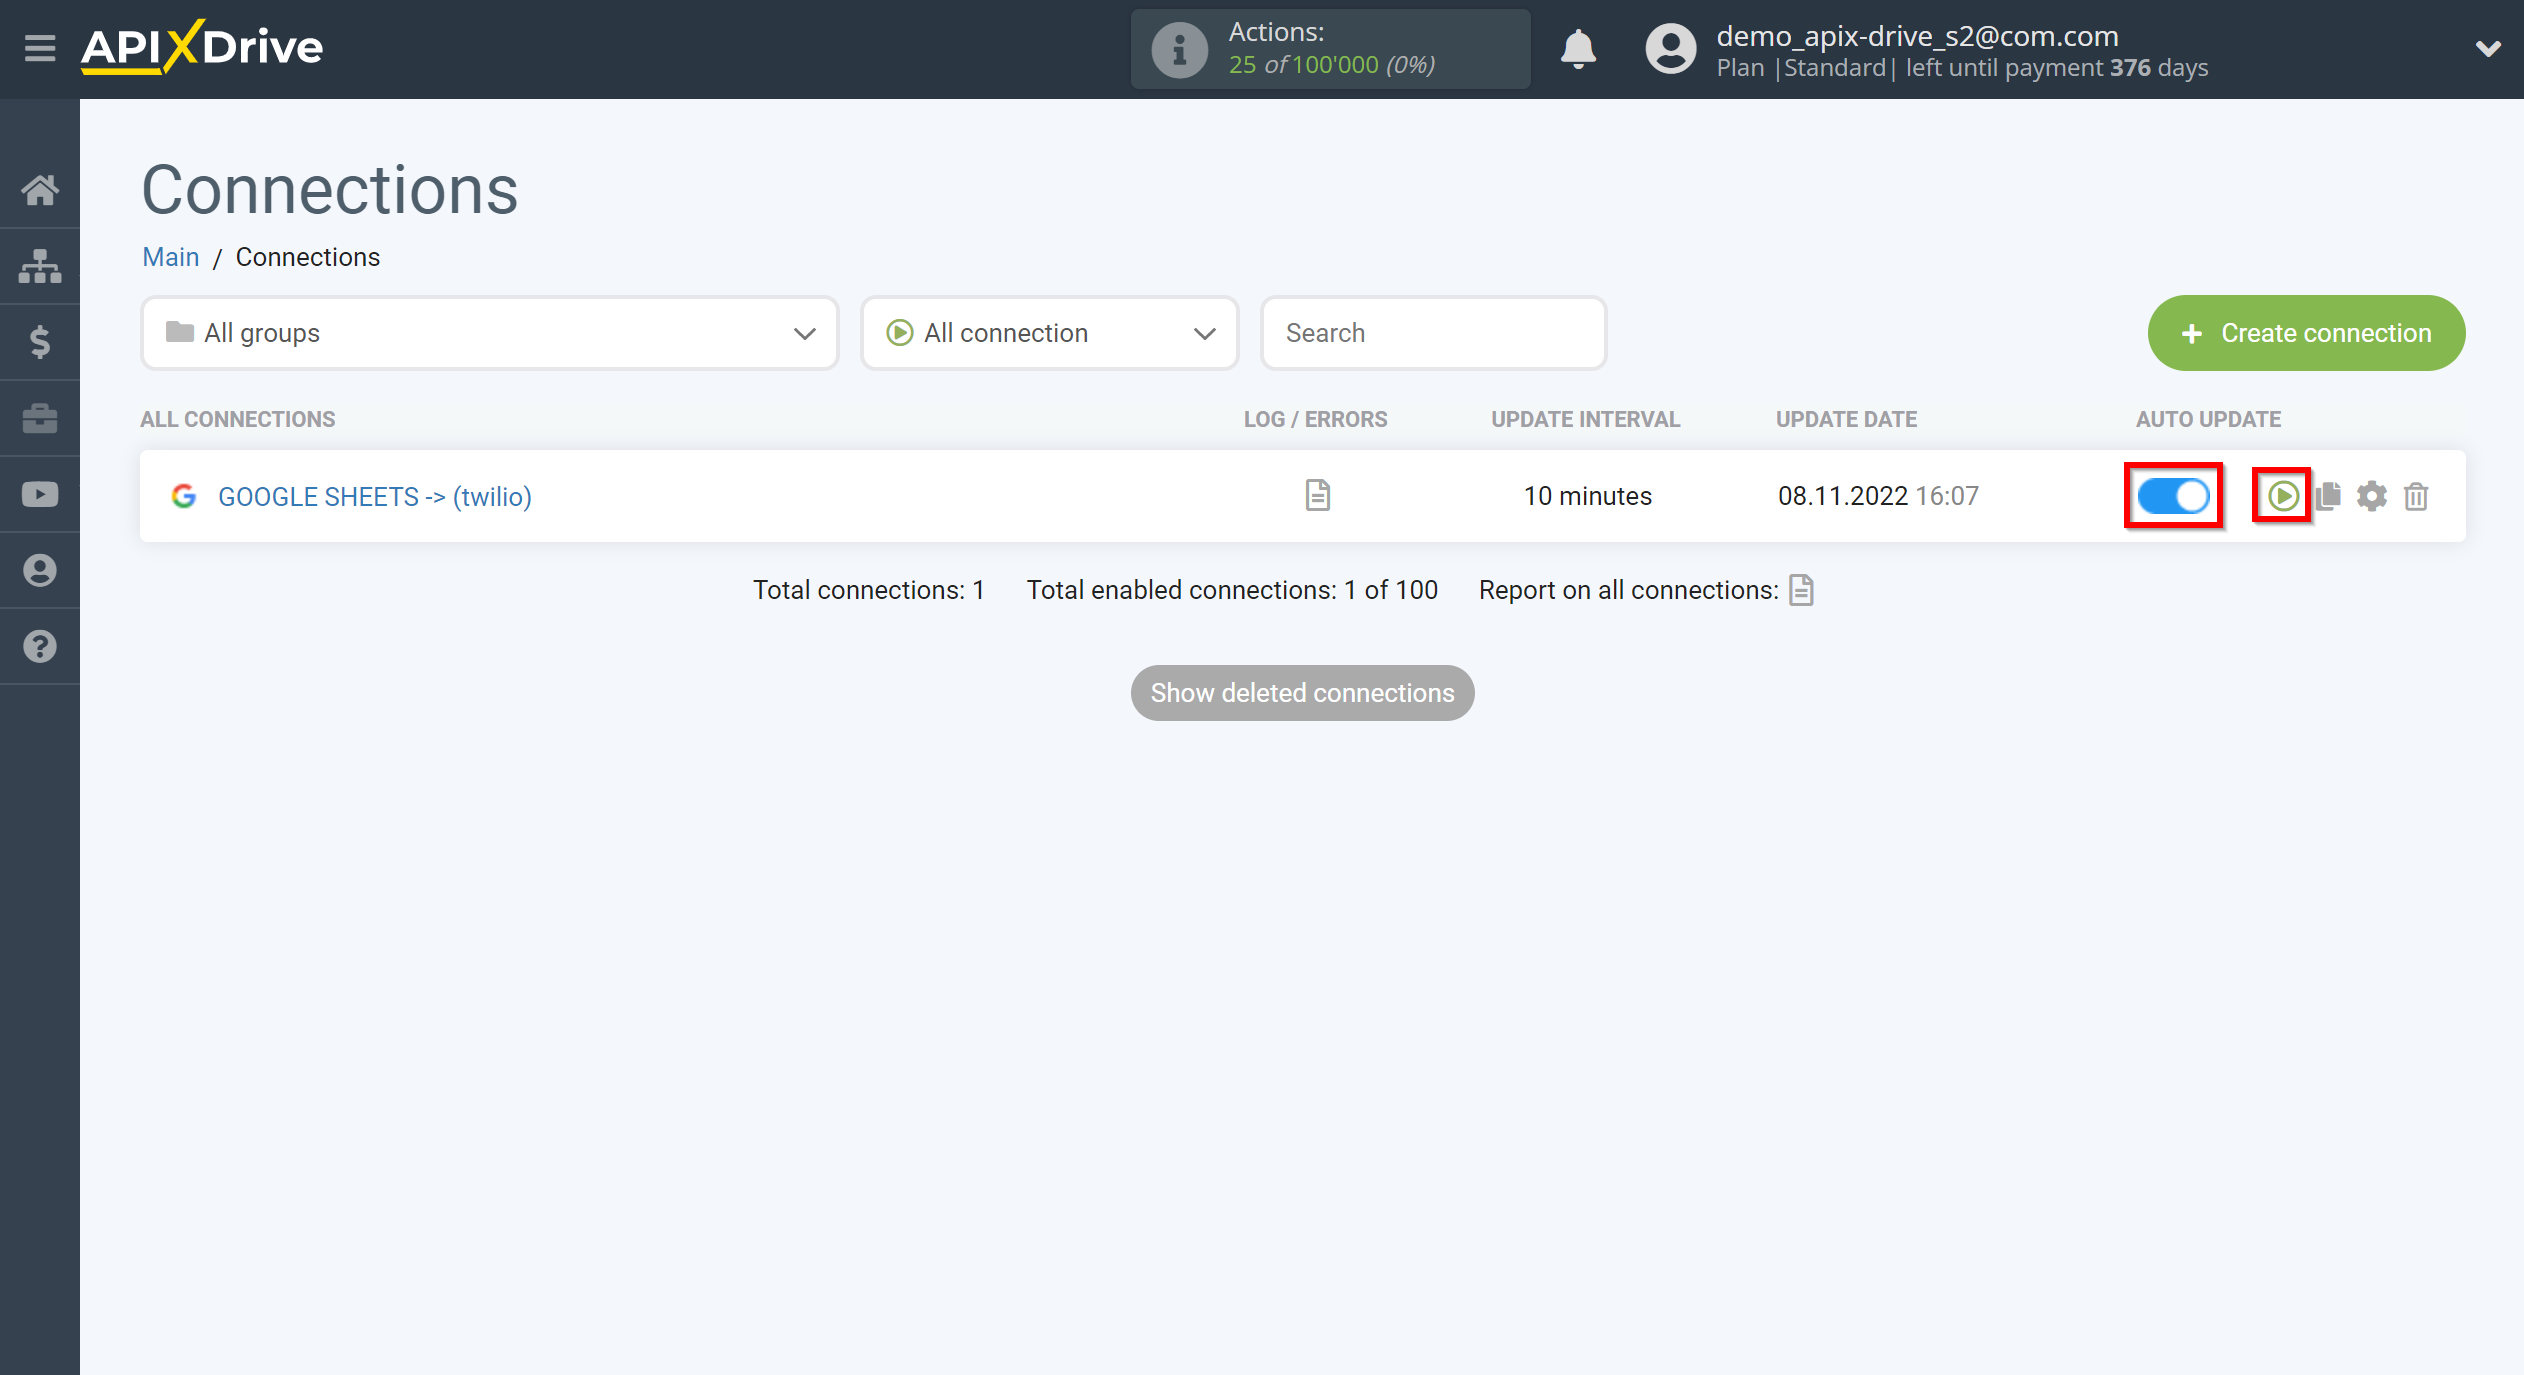Viewport: 2524px width, 1375px height.
Task: Click the Create connection button
Action: click(x=2307, y=332)
